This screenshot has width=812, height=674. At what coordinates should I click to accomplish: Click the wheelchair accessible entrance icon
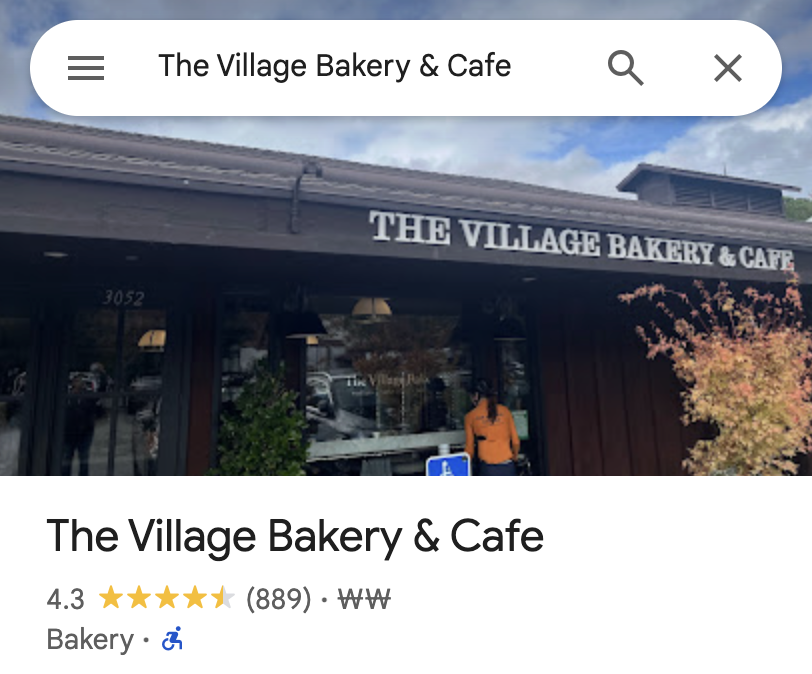pyautogui.click(x=172, y=639)
